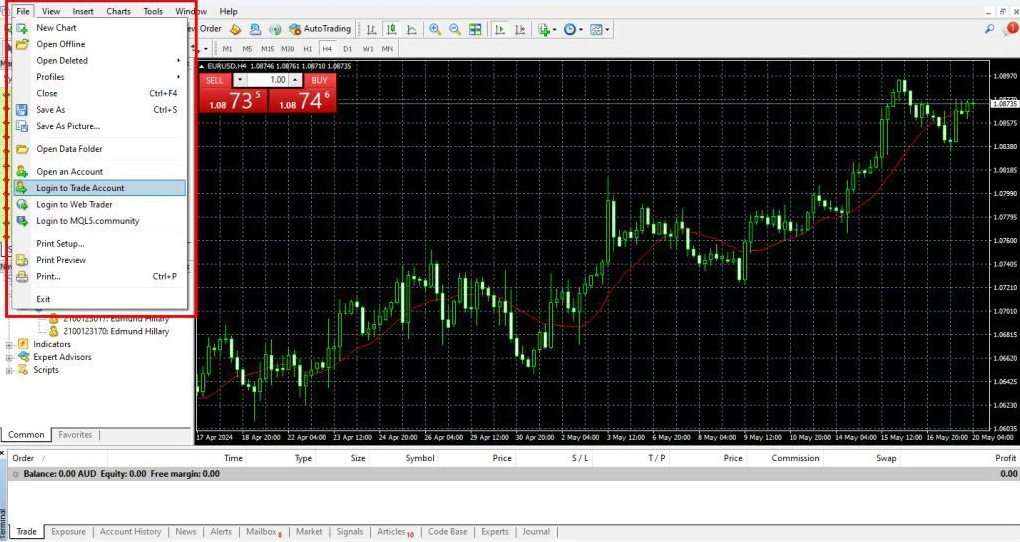Click the SELL button on chart

215,80
